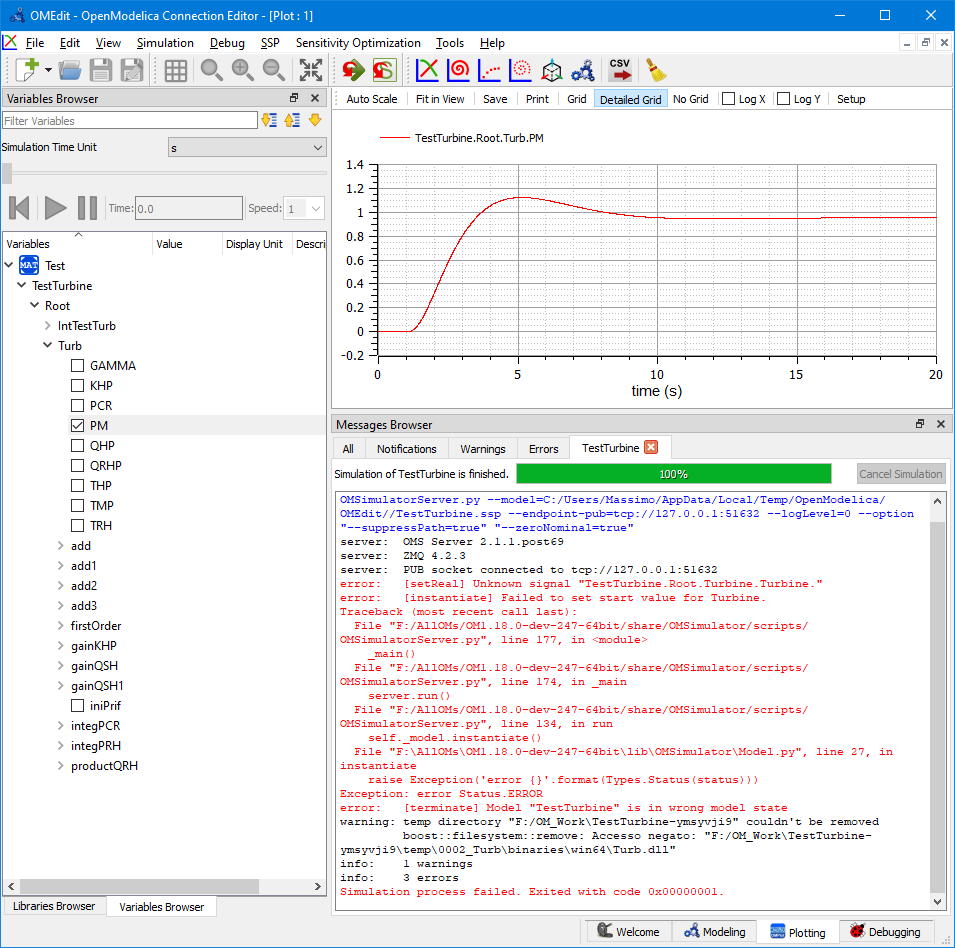
Task: Open the Simulation menu
Action: click(x=165, y=43)
